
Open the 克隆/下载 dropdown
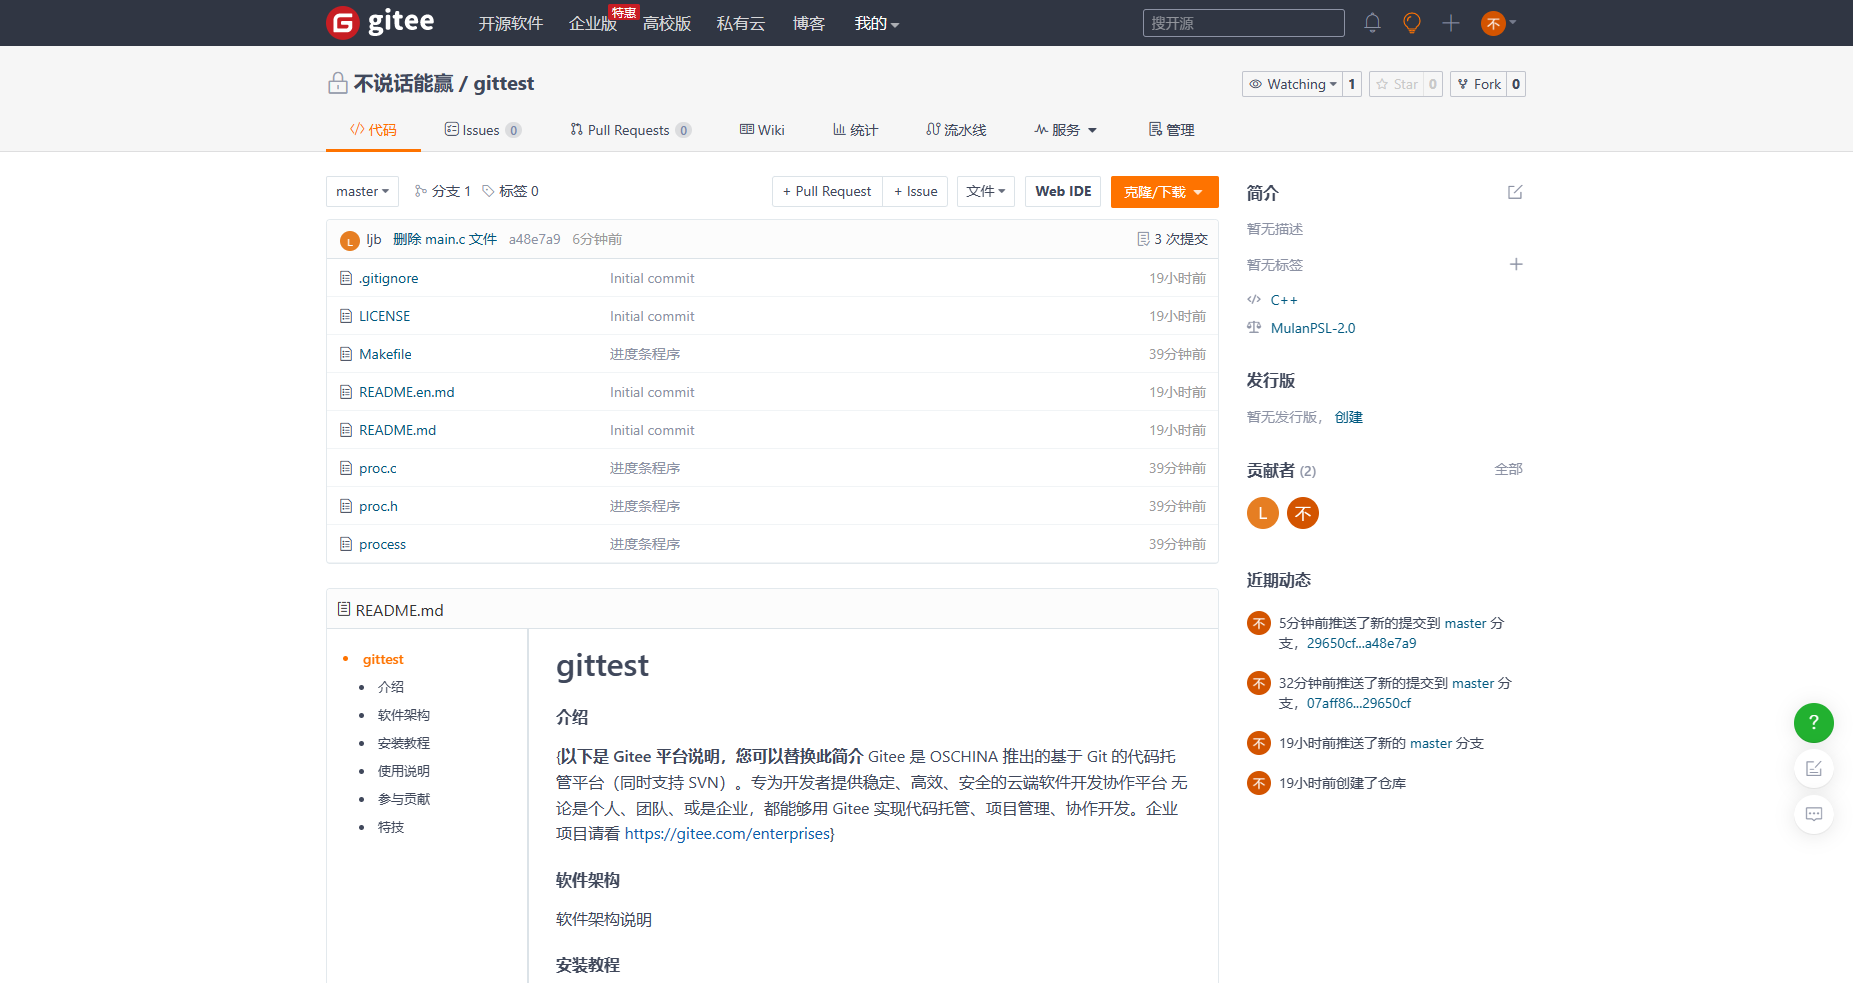[1164, 192]
